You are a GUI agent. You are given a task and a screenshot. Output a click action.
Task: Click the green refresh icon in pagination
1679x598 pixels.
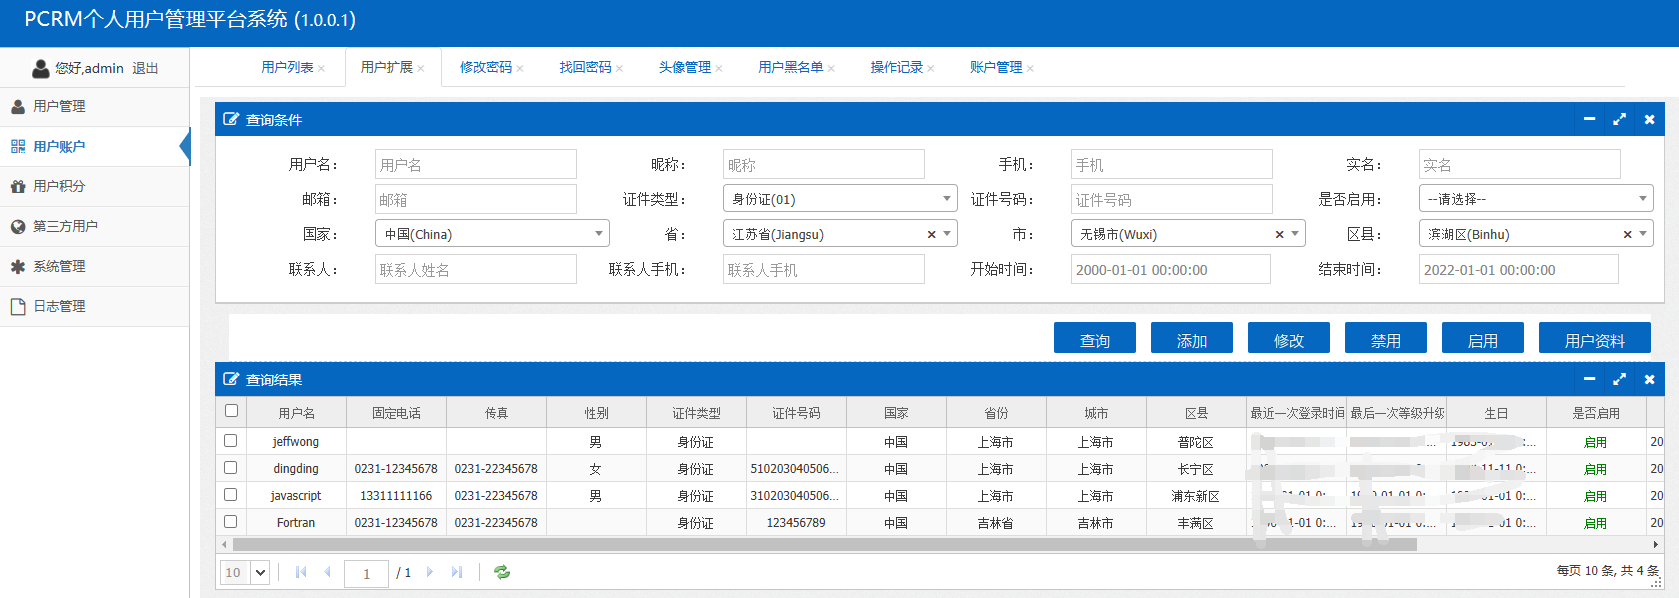[502, 572]
